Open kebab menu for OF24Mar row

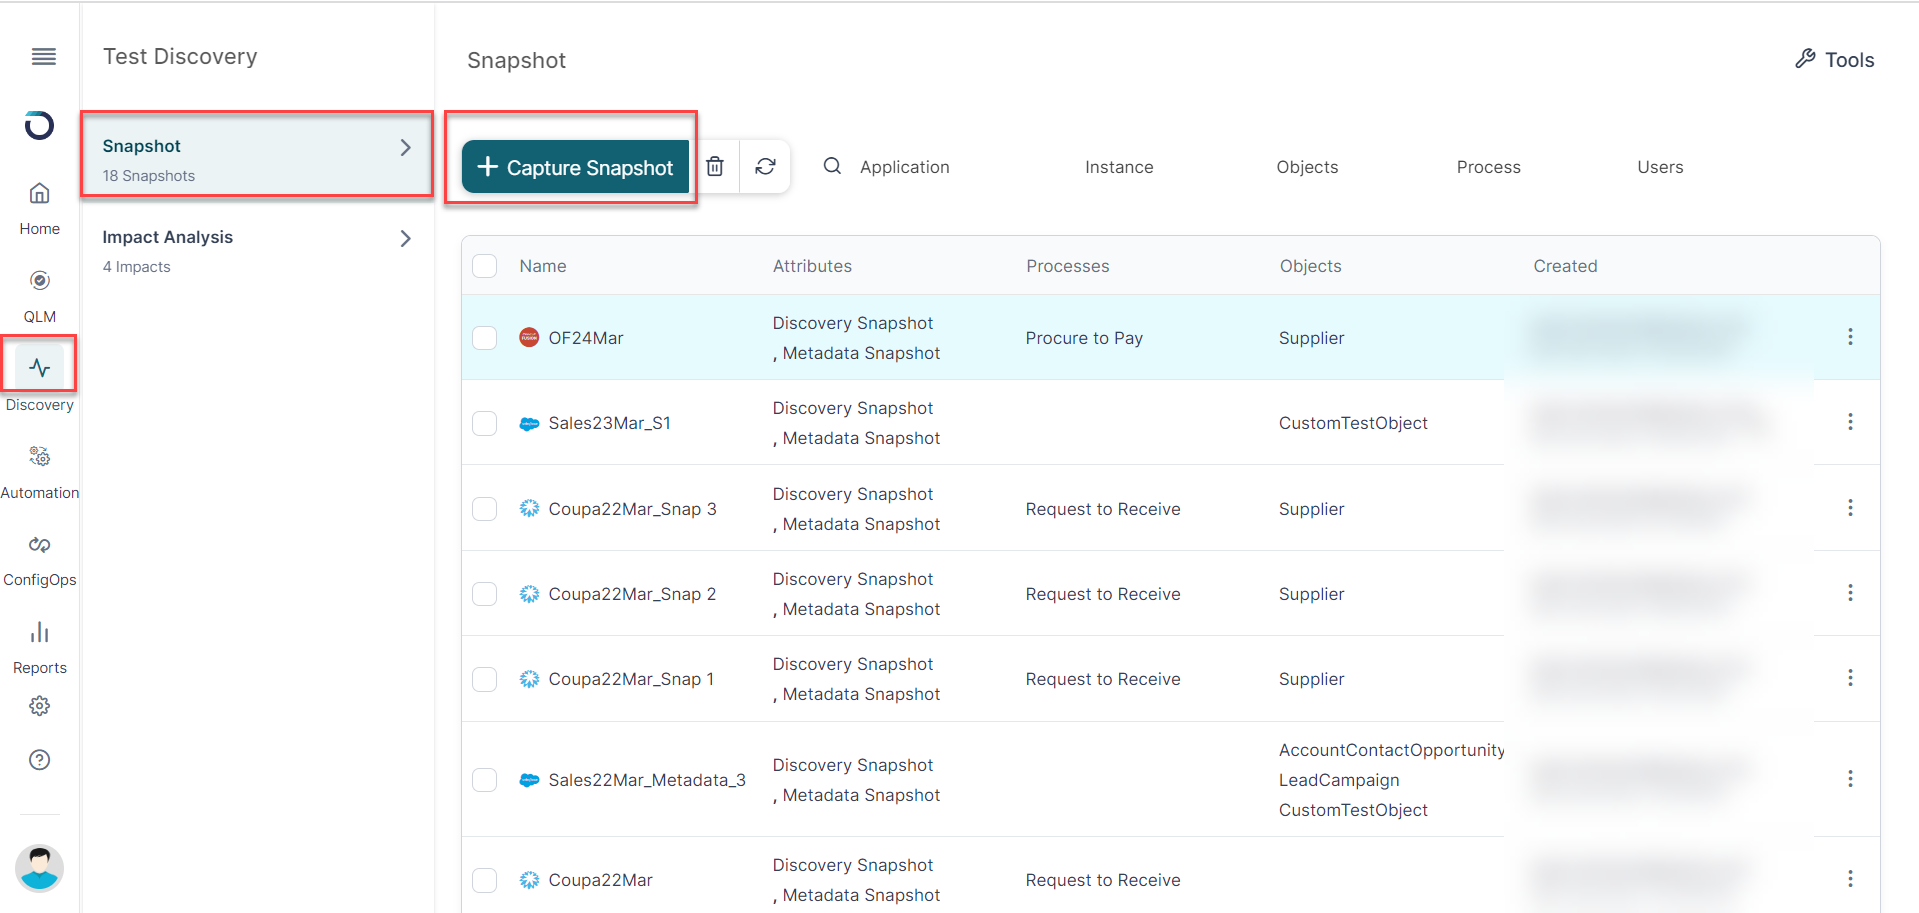point(1850,337)
